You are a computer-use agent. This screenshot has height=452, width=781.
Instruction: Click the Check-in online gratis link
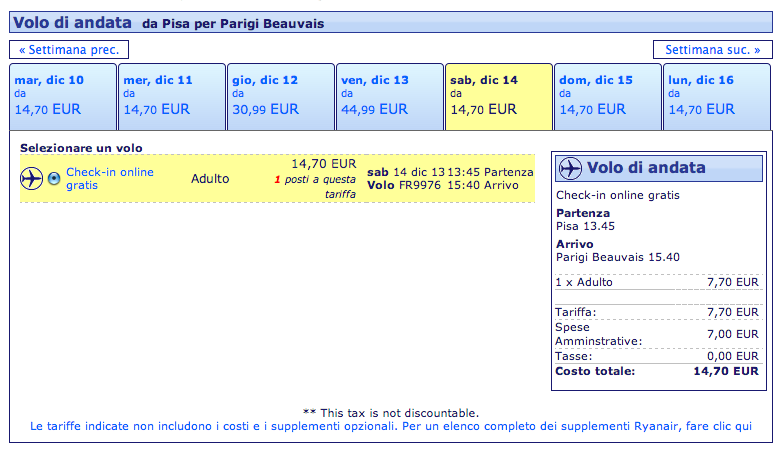coord(110,178)
